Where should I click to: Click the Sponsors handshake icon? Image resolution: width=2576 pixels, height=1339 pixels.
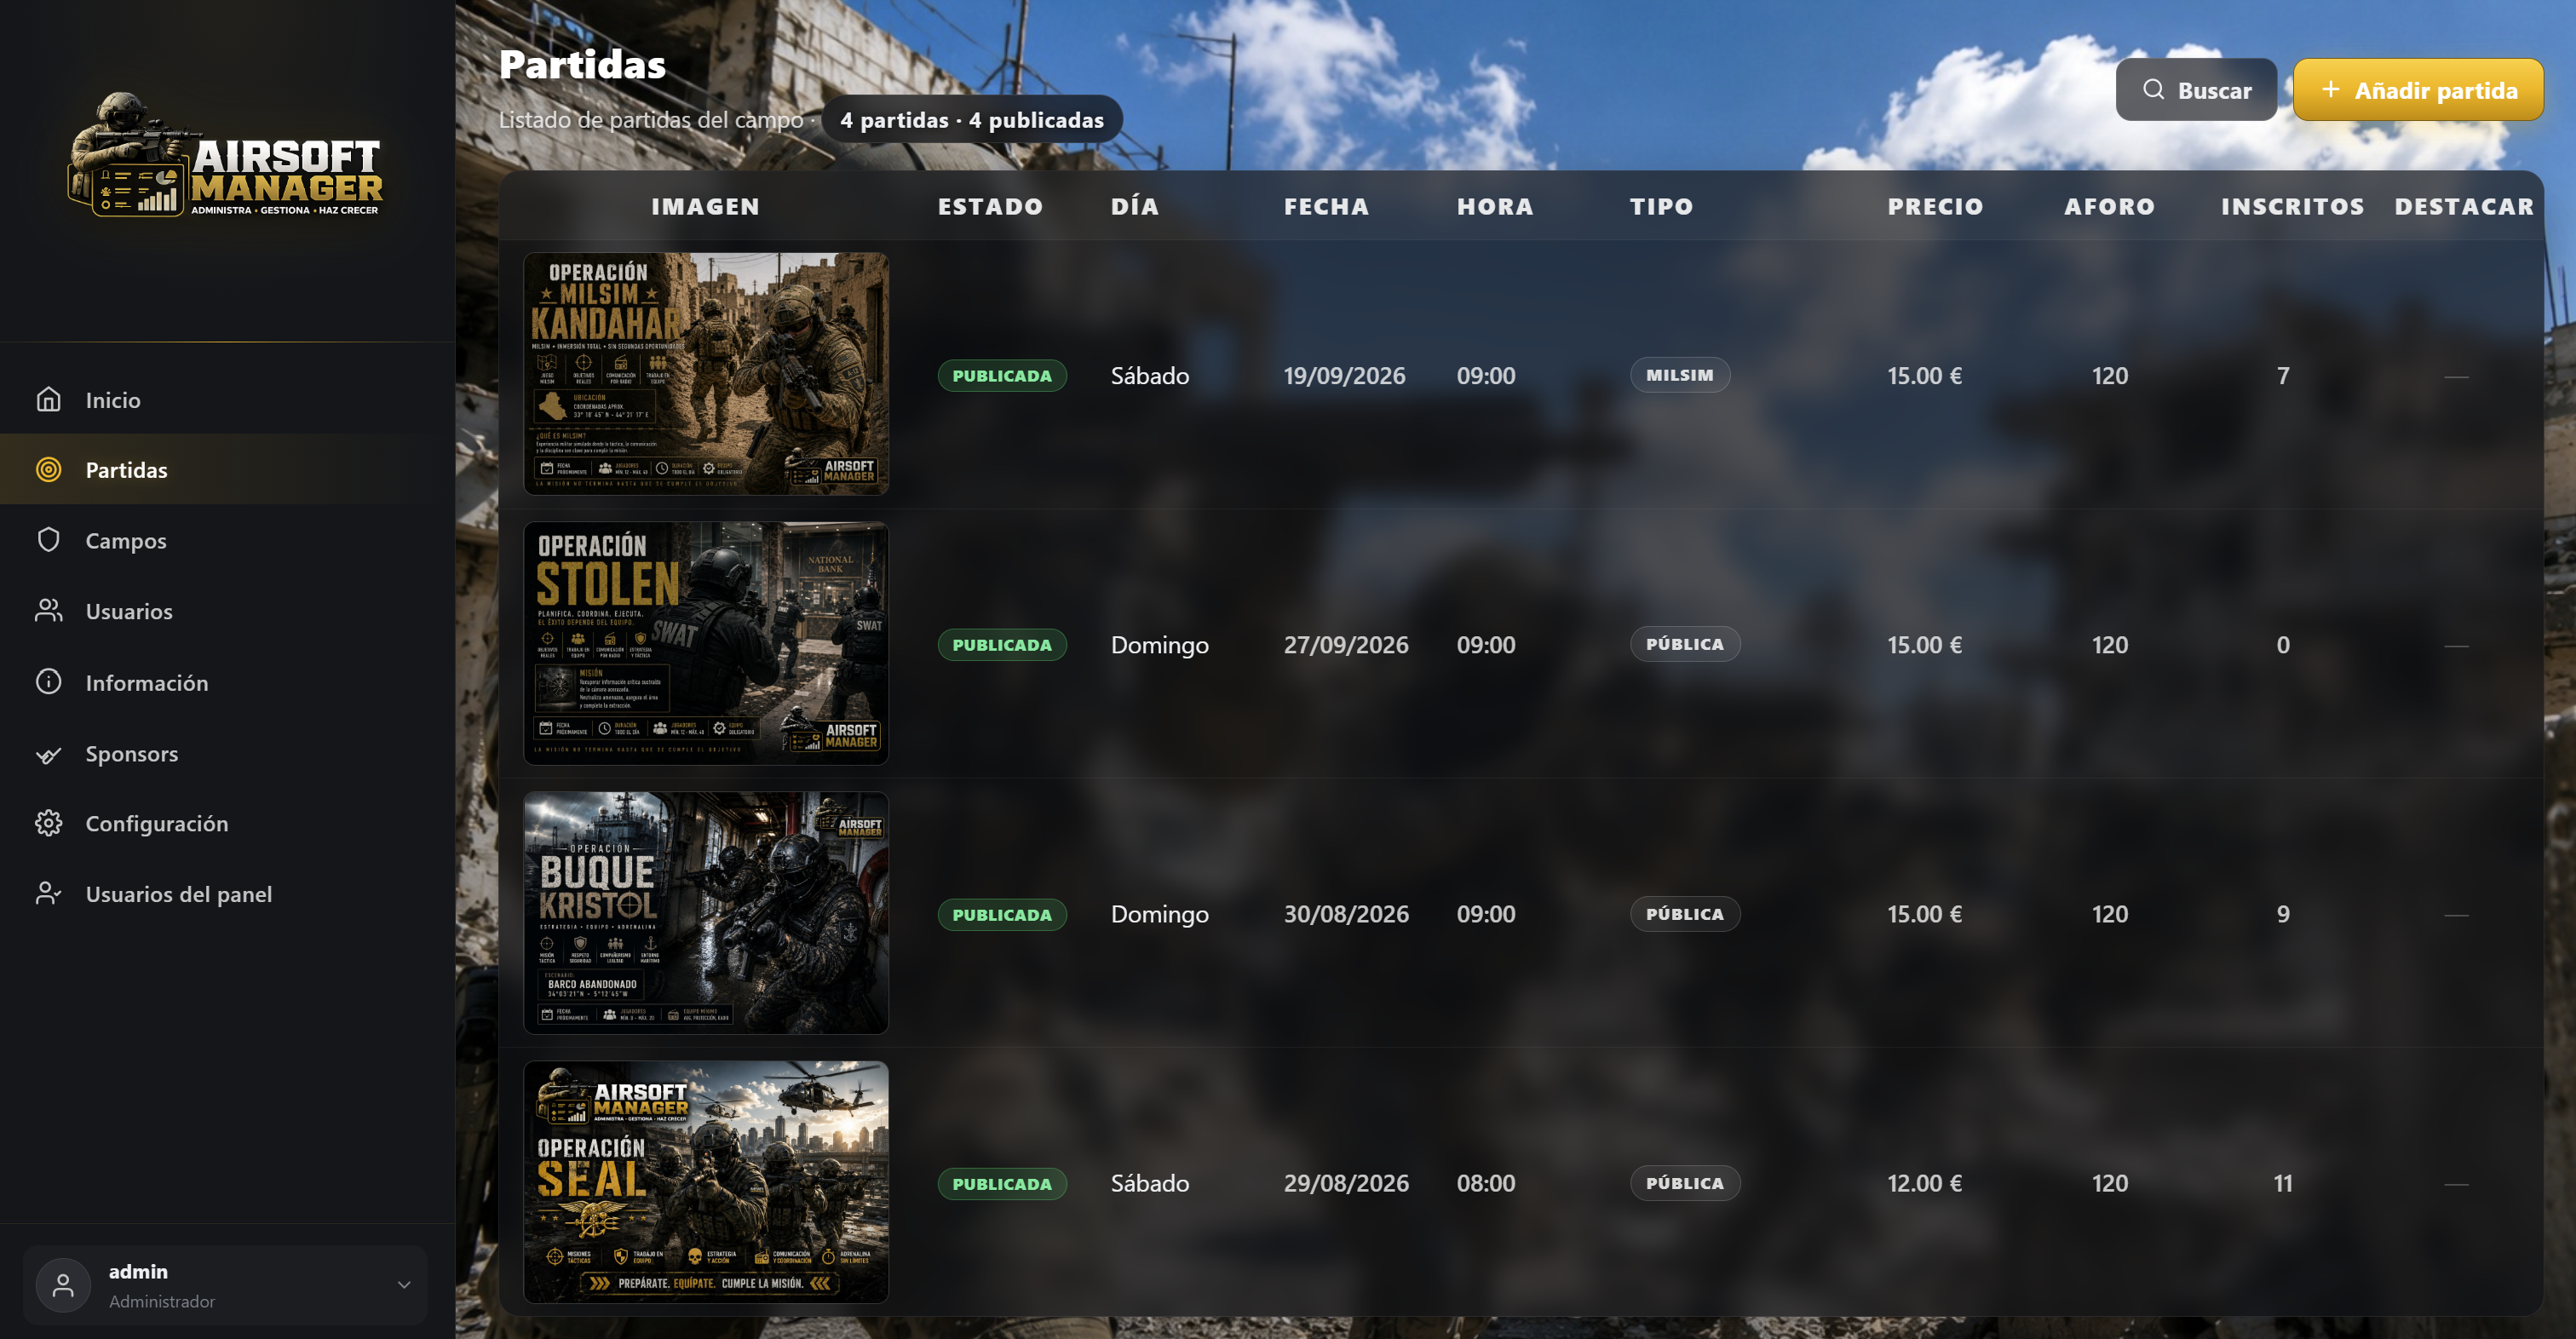[x=49, y=754]
